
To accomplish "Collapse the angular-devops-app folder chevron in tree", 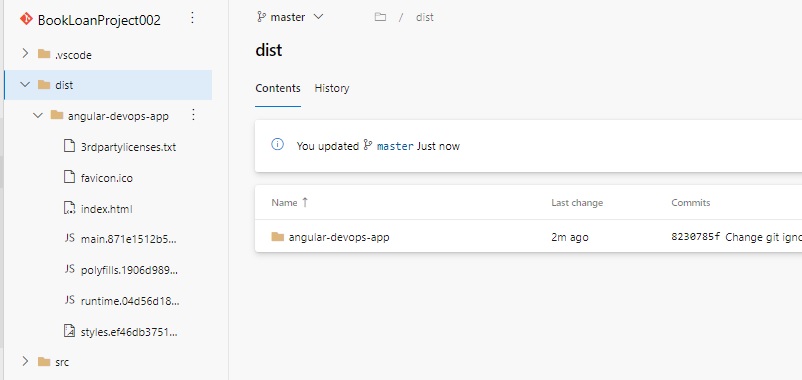I will 38,116.
